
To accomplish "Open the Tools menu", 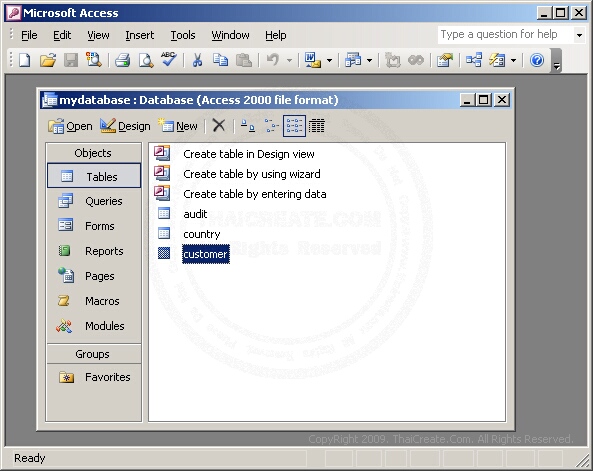I will (183, 35).
